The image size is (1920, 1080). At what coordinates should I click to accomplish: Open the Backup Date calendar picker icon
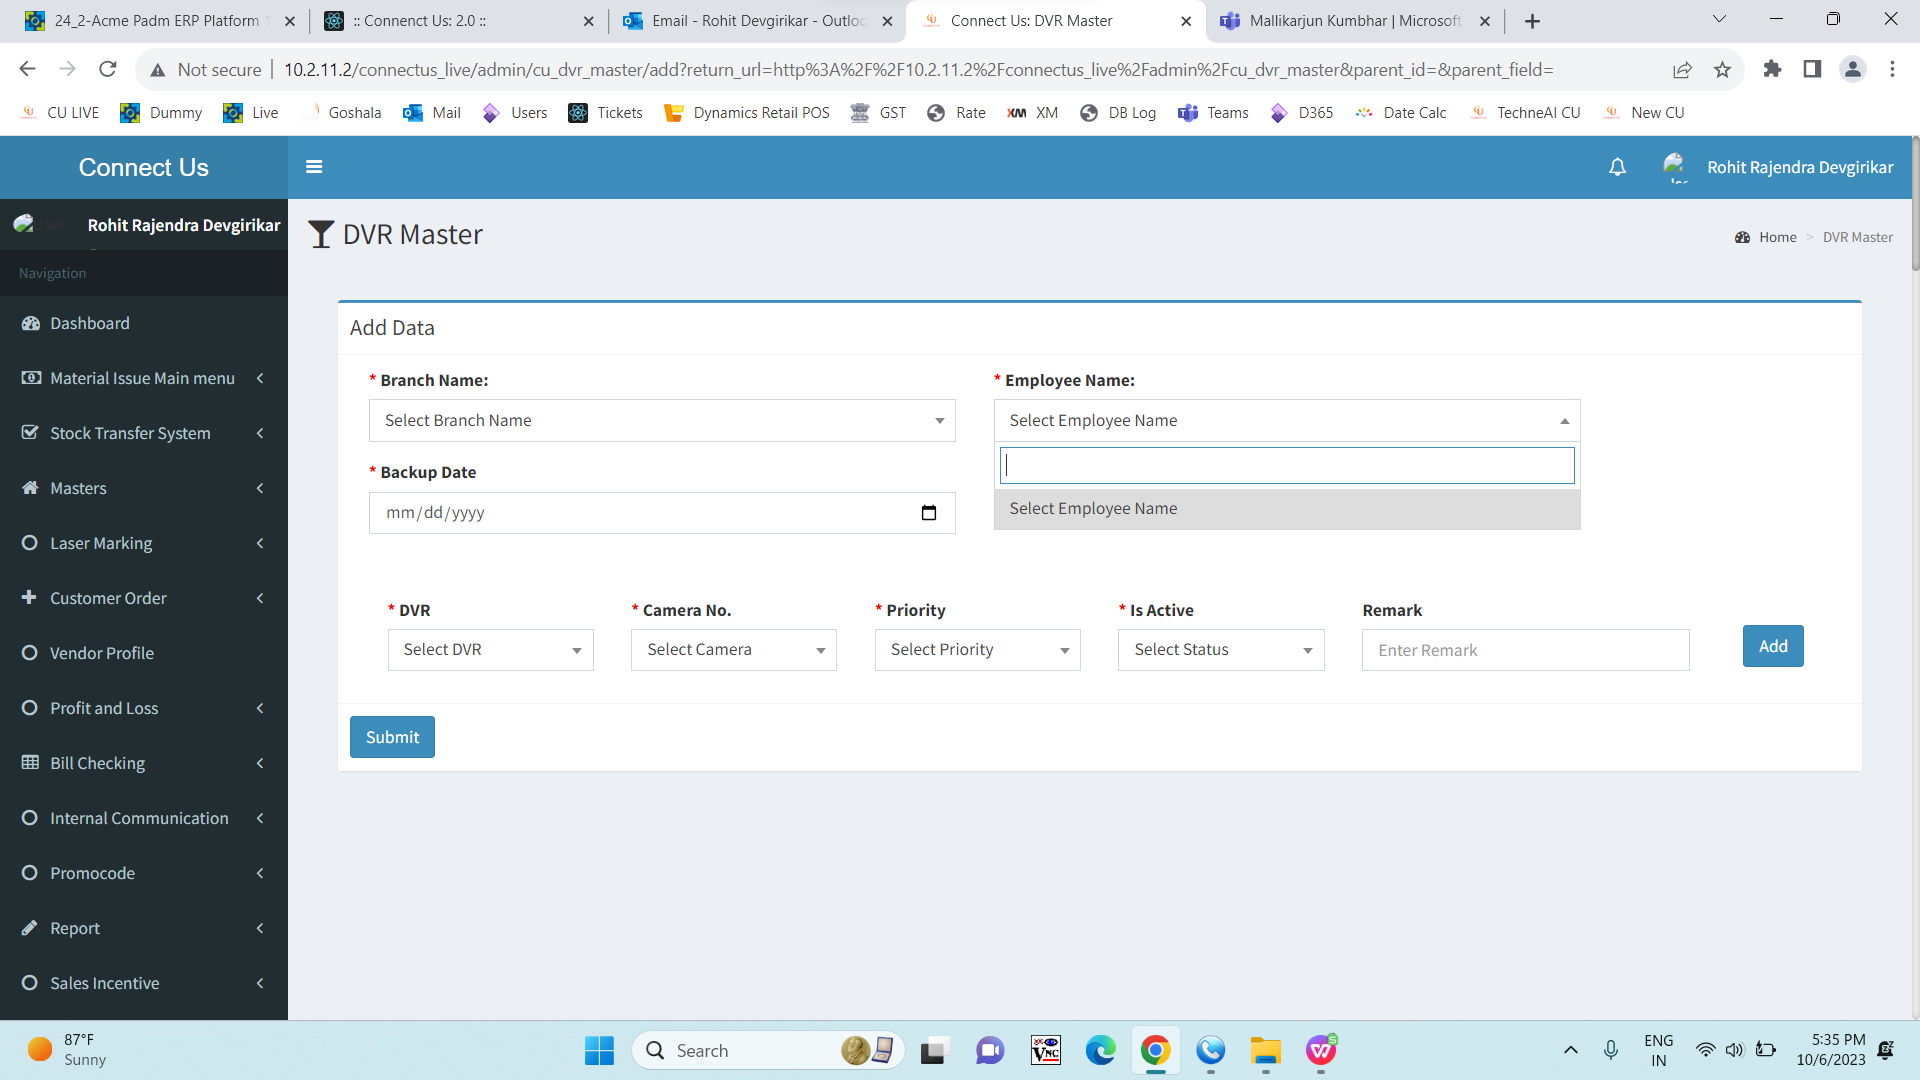(929, 513)
